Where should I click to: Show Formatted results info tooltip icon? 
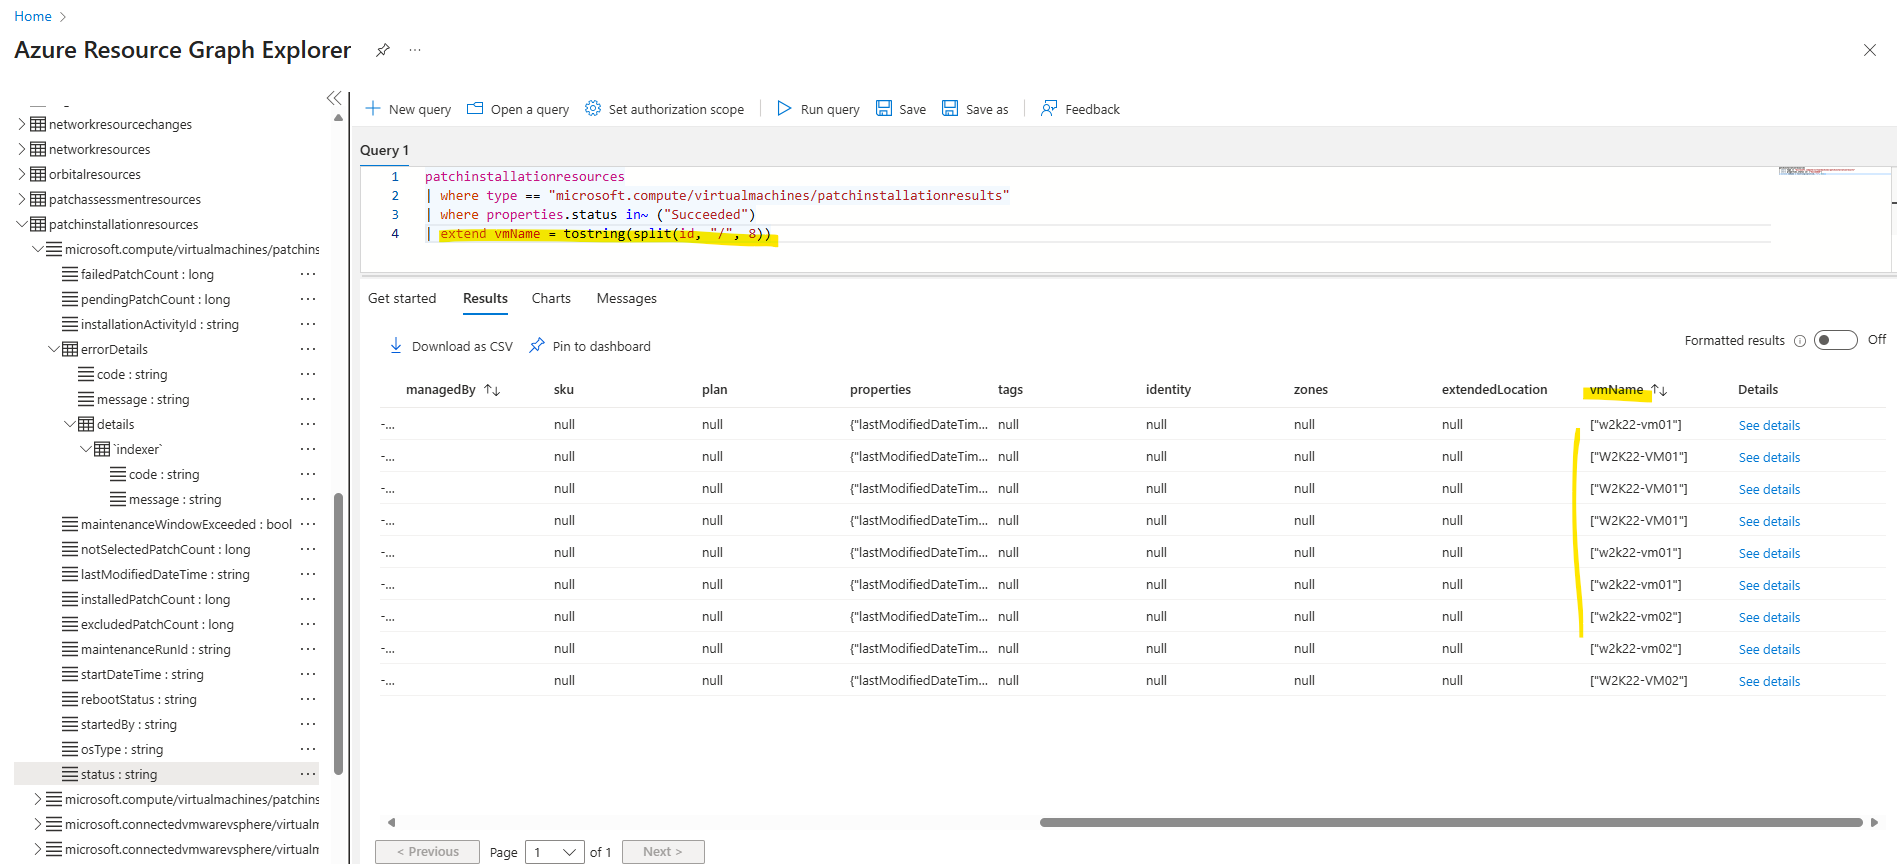point(1800,341)
